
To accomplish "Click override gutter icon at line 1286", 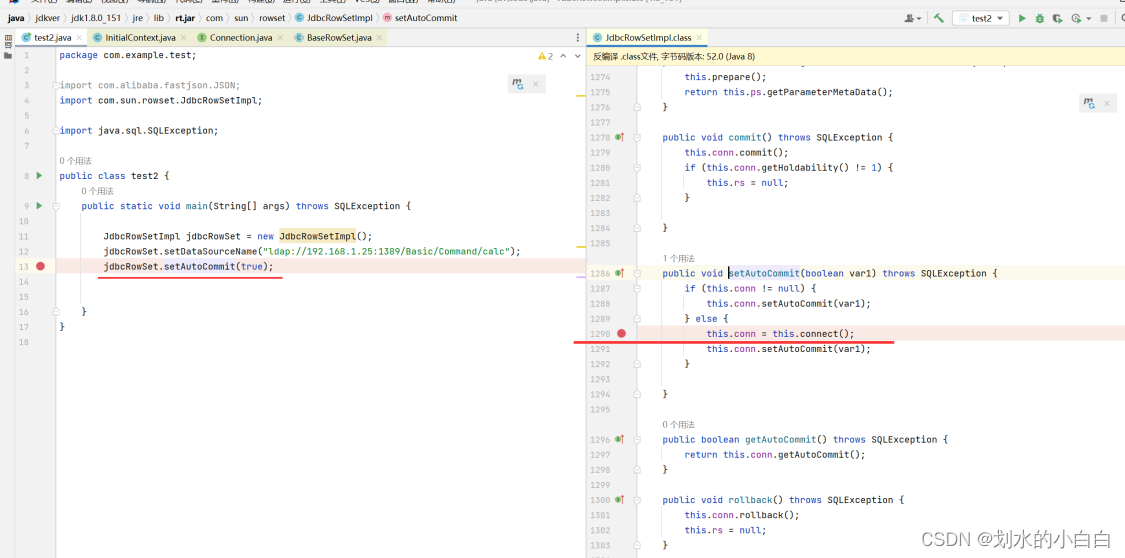I will pyautogui.click(x=620, y=273).
